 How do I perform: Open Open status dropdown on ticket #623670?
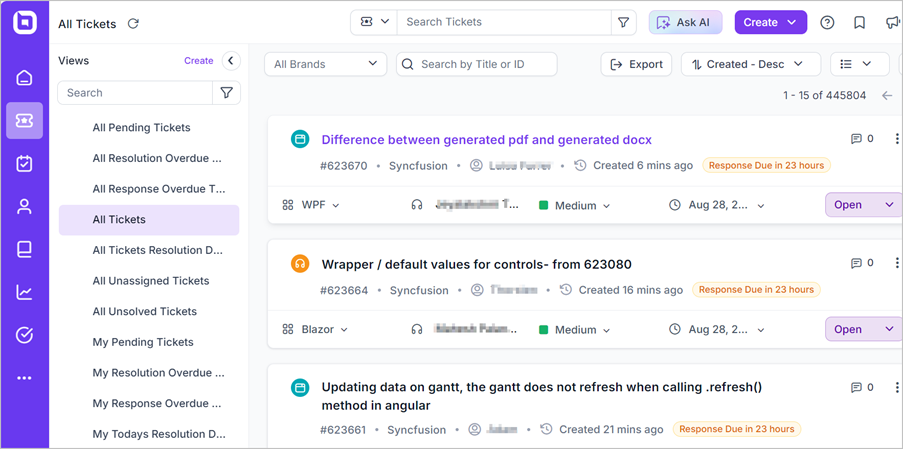[x=863, y=205]
